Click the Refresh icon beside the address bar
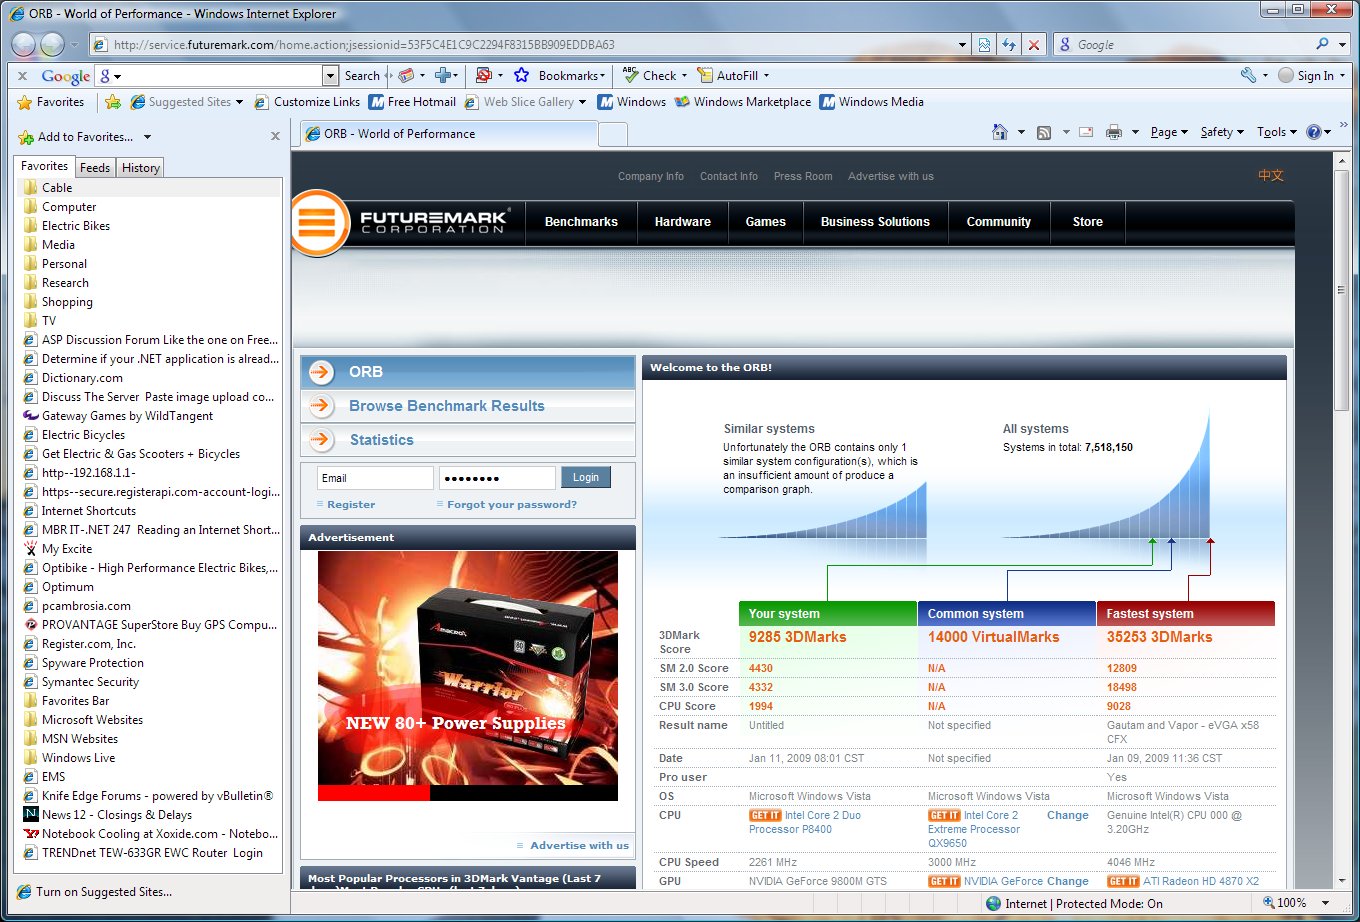The width and height of the screenshot is (1360, 922). click(1009, 45)
